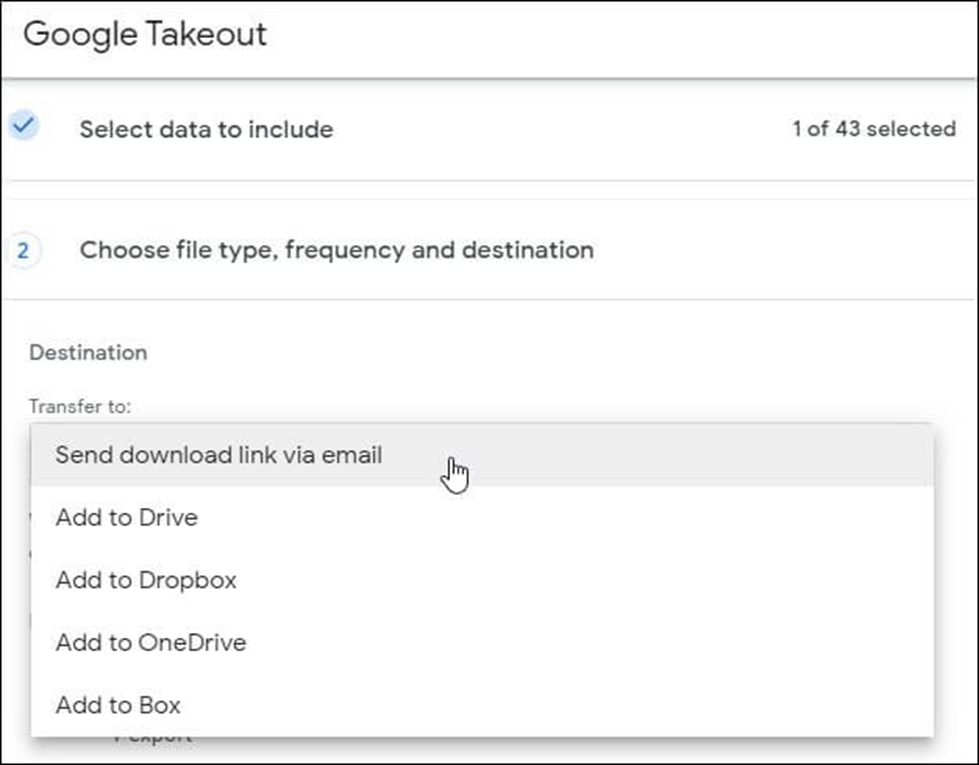The image size is (979, 765).
Task: Select Add to OneDrive as destination
Action: click(x=151, y=642)
